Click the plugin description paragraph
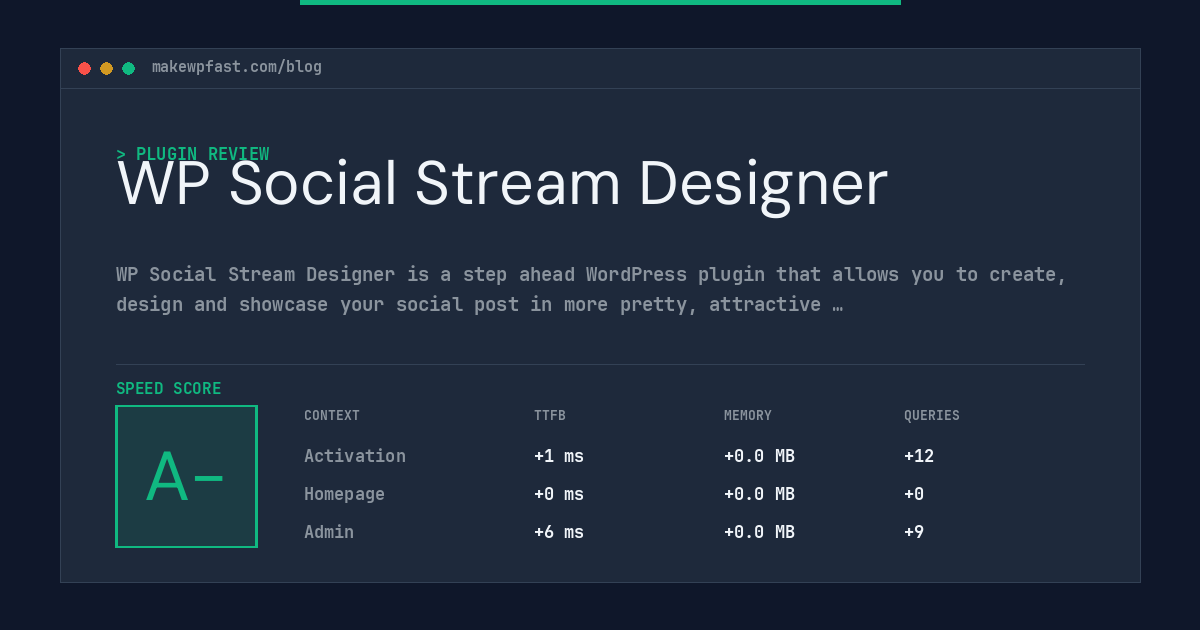Image resolution: width=1200 pixels, height=630 pixels. click(591, 289)
